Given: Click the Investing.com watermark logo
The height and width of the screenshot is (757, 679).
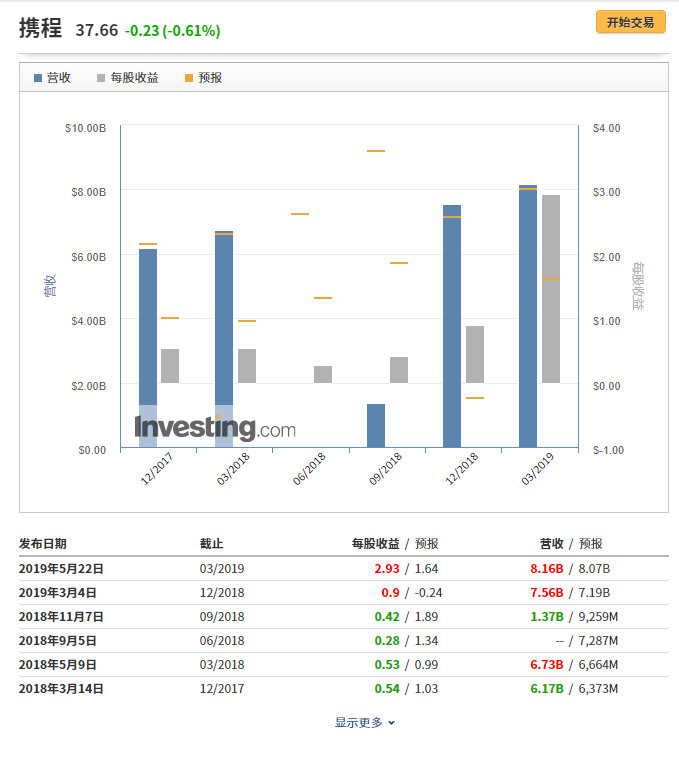Looking at the screenshot, I should (215, 429).
